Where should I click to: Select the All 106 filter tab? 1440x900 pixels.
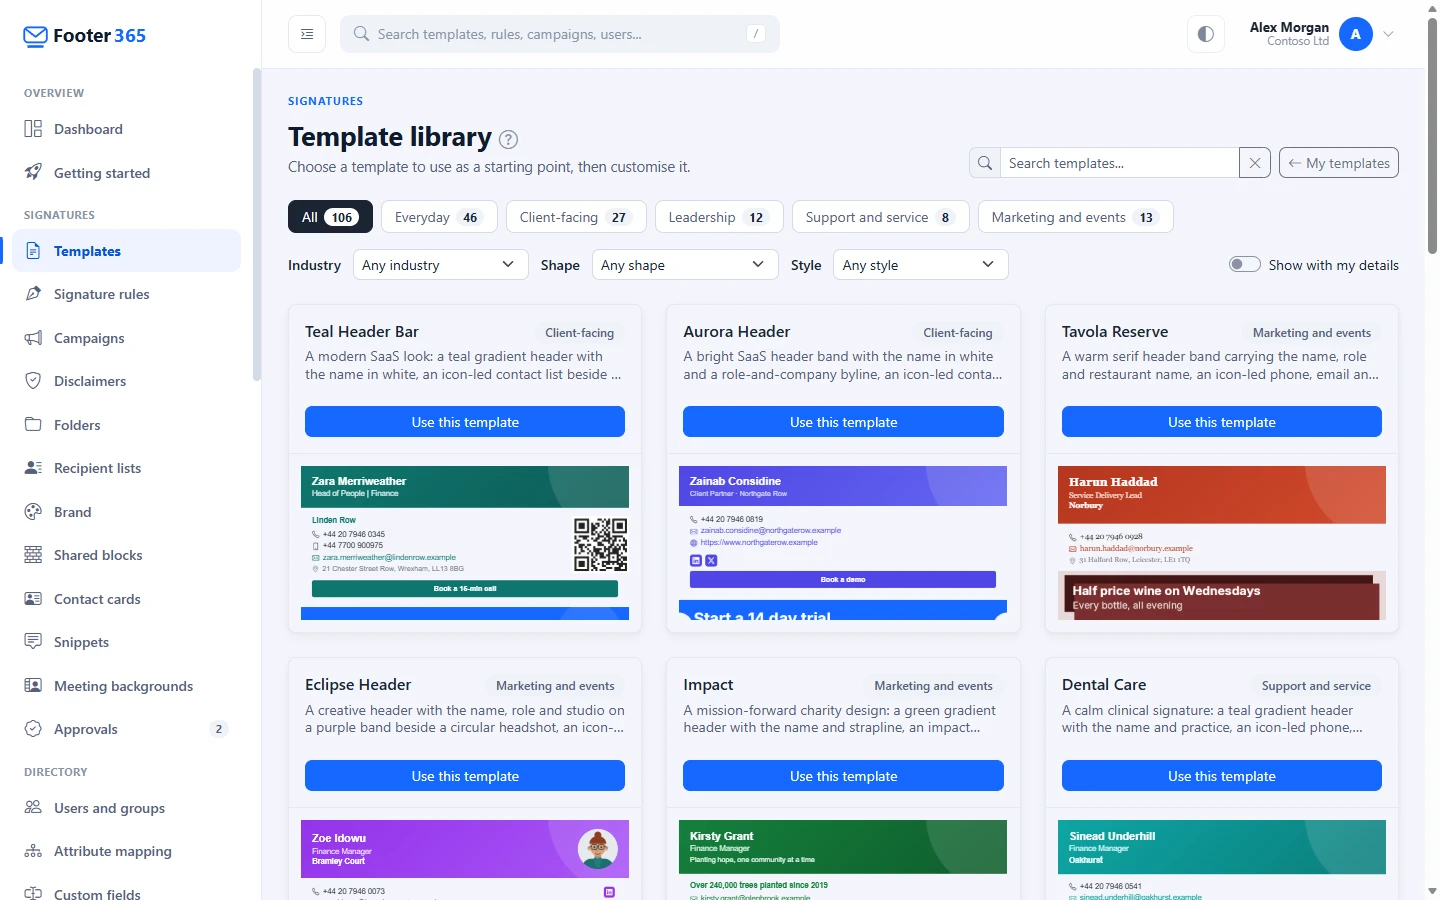click(x=330, y=217)
